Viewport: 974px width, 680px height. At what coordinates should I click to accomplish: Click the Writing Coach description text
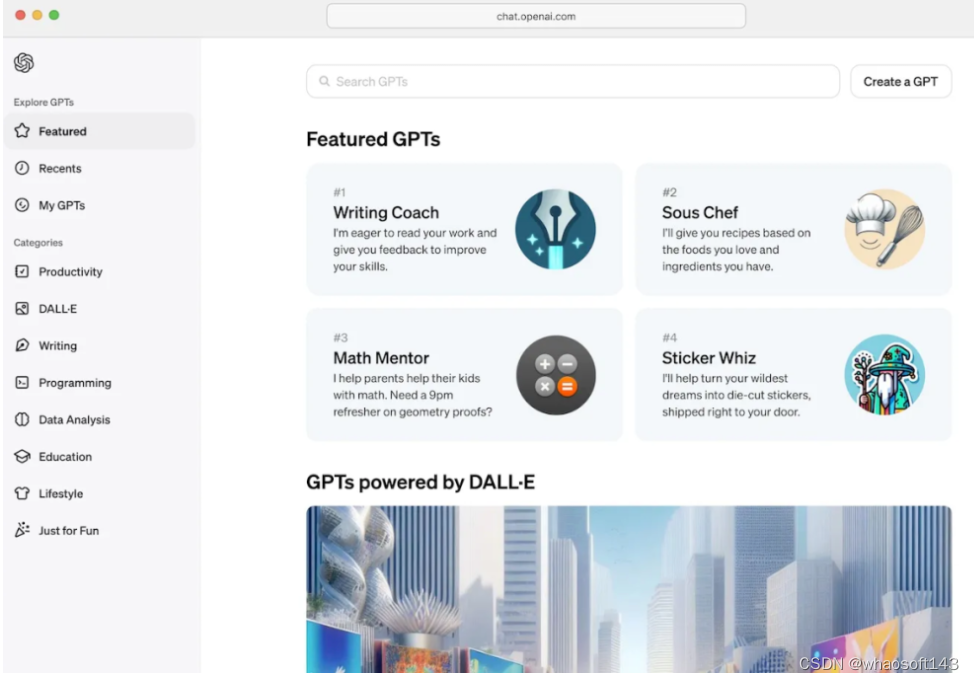(x=415, y=250)
